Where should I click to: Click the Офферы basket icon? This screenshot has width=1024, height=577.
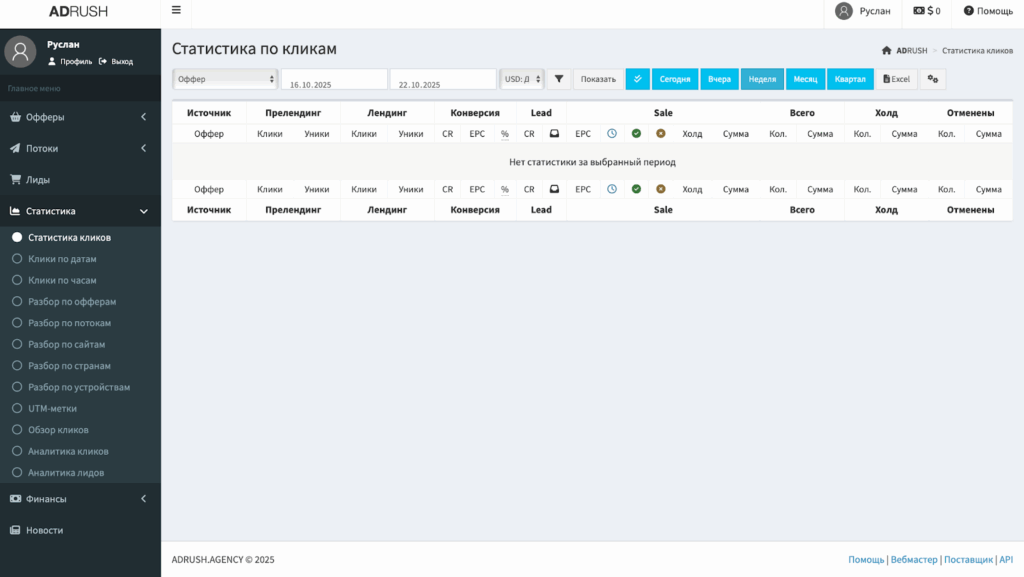pyautogui.click(x=15, y=117)
